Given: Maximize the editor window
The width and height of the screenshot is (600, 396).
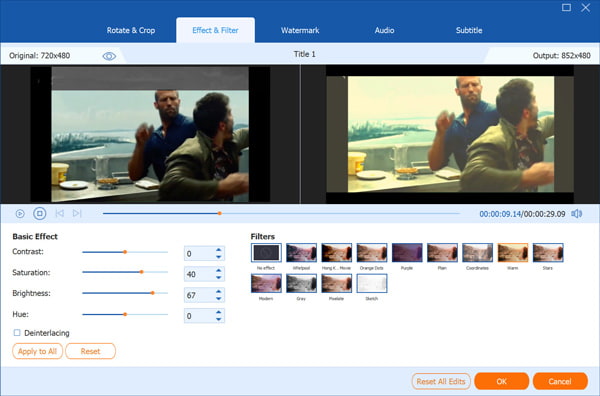Looking at the screenshot, I should (566, 7).
